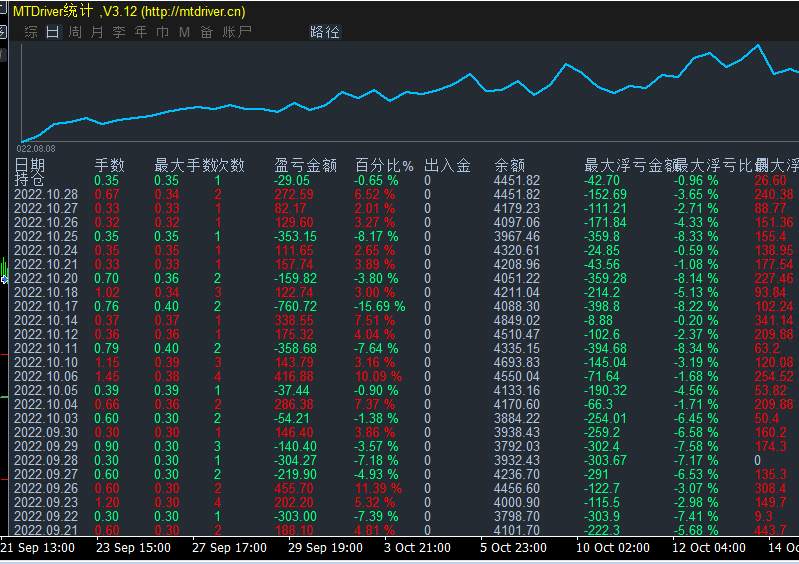
Task: Select the M tab
Action: tap(184, 32)
